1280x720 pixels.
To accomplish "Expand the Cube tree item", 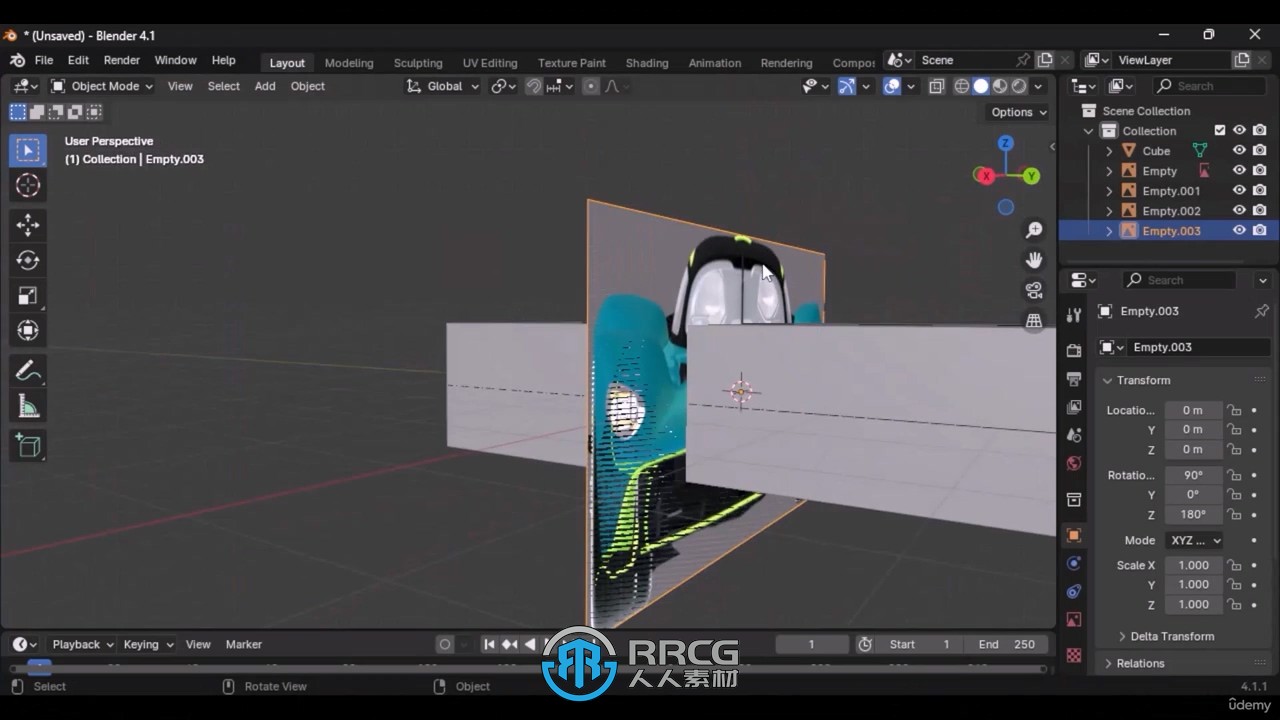I will click(1109, 151).
